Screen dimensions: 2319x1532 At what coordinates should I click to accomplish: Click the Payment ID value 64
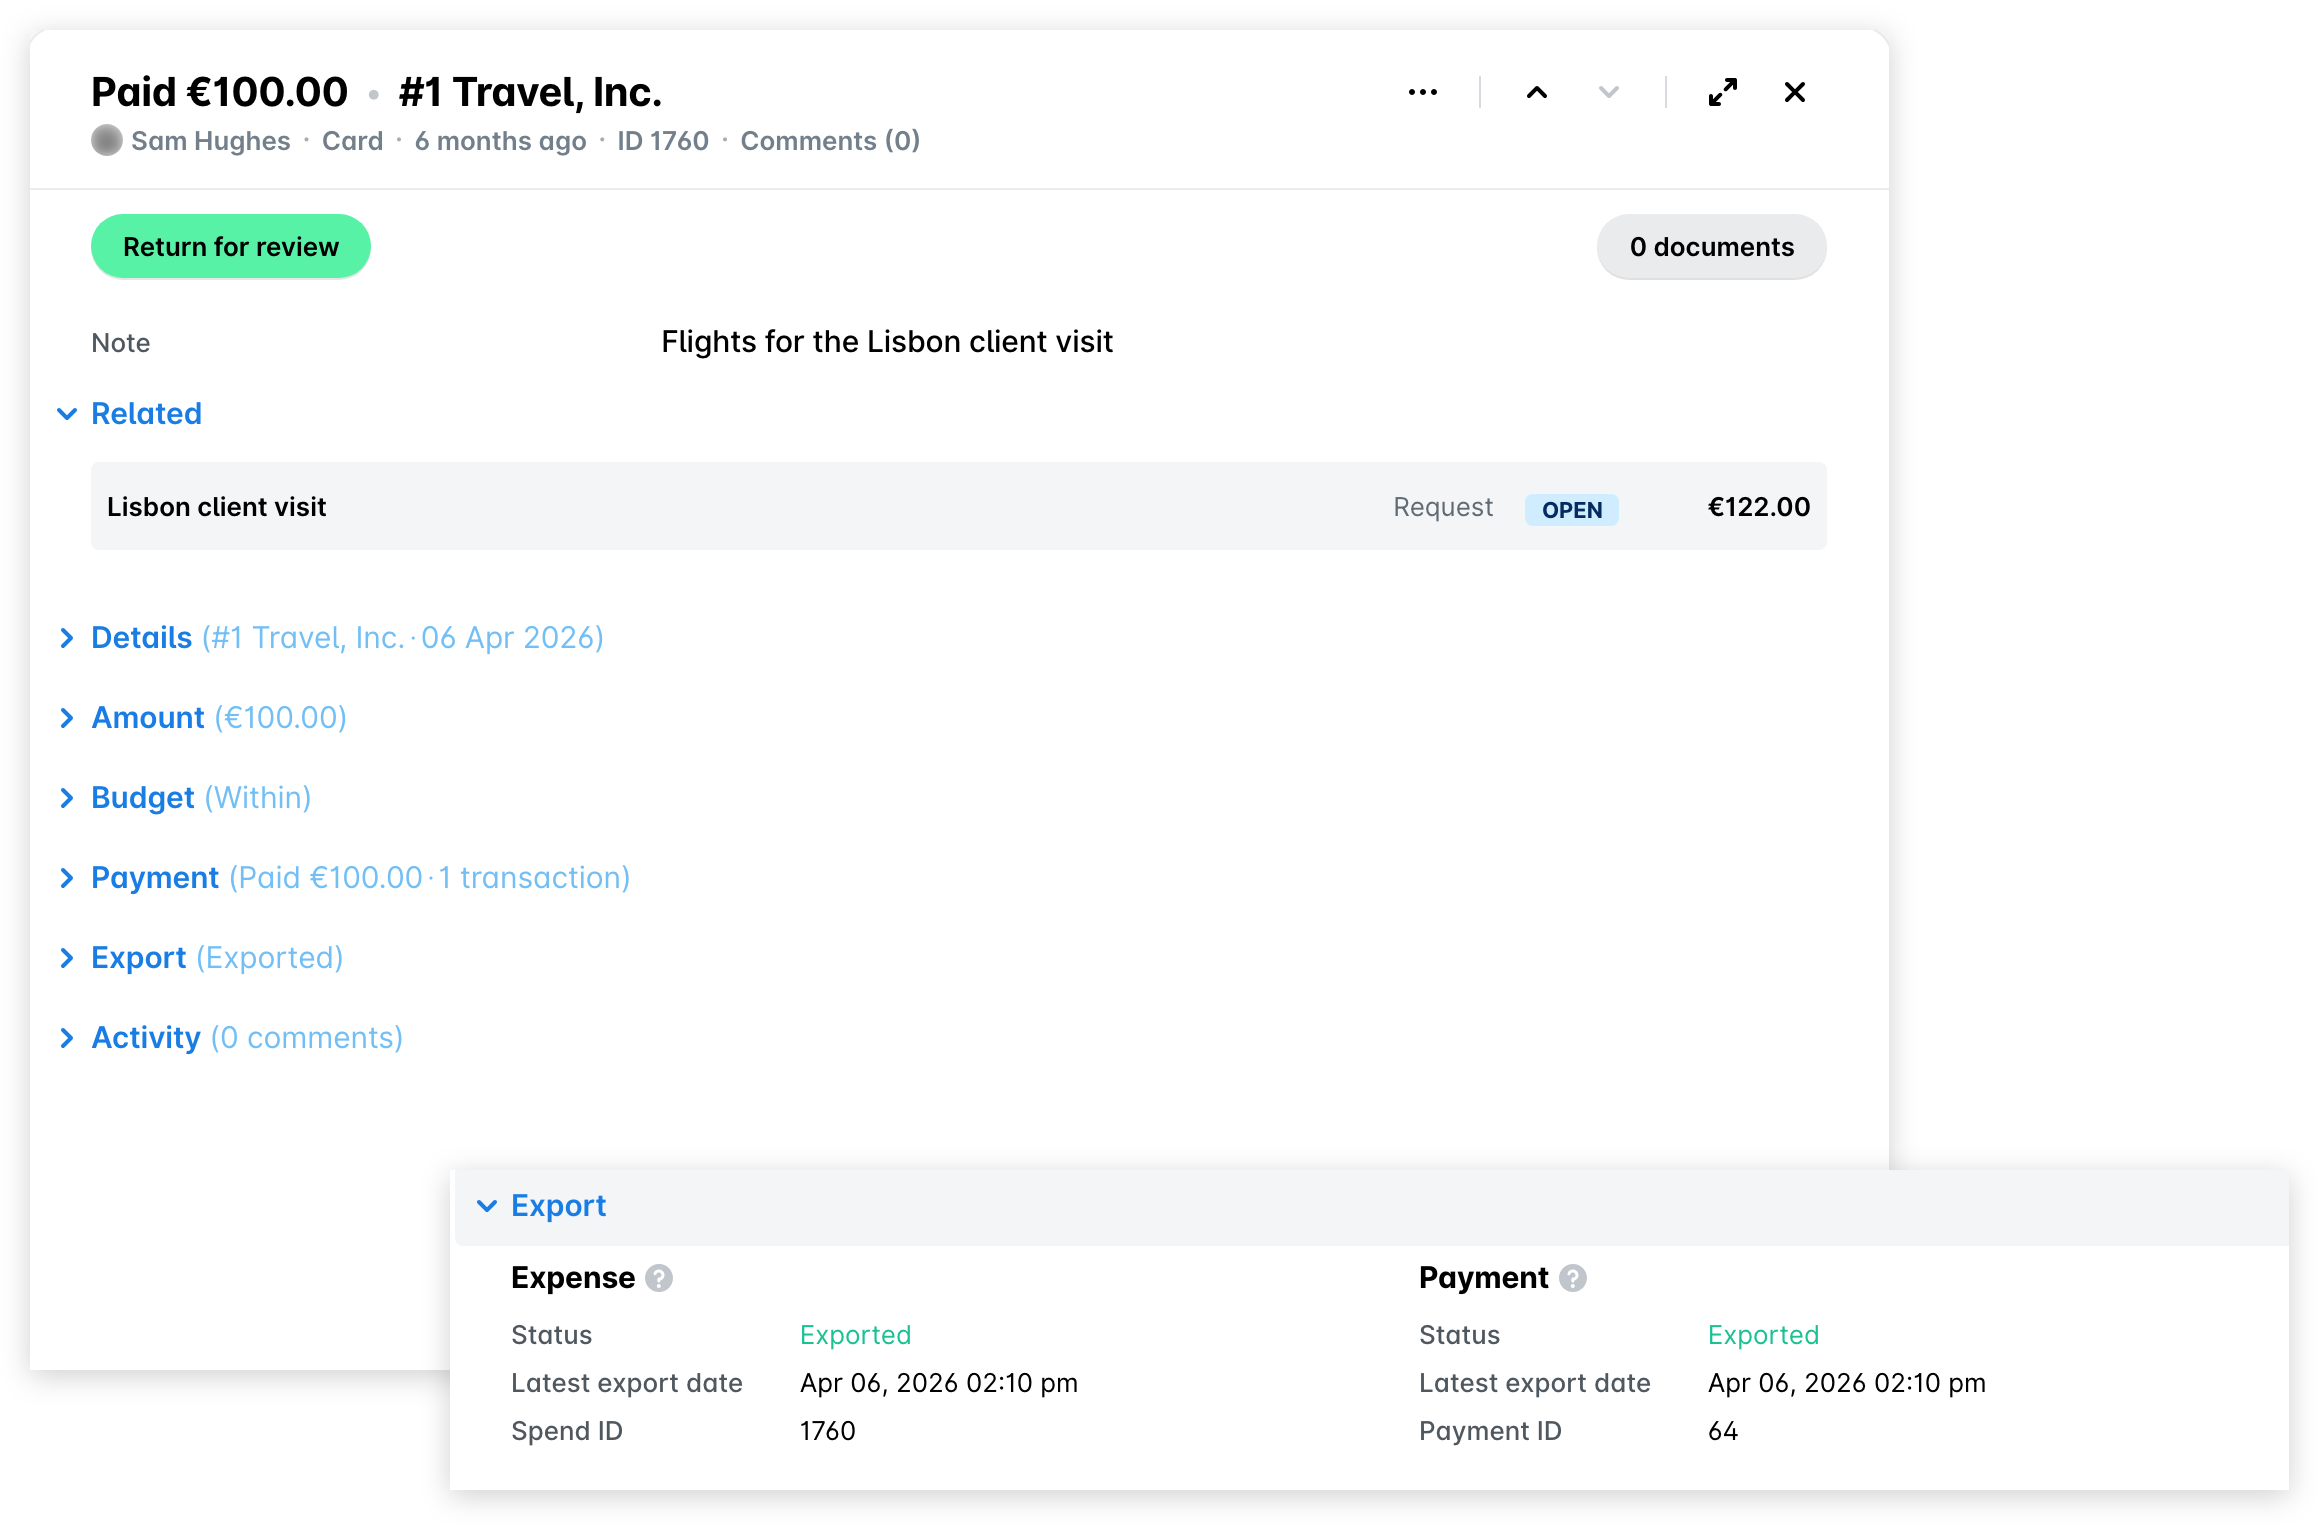coord(1722,1431)
